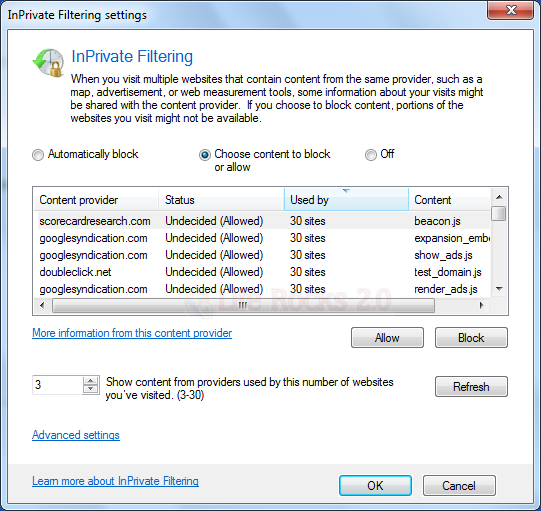This screenshot has width=541, height=511.
Task: Click the test_domain.js content cell
Action: click(447, 272)
